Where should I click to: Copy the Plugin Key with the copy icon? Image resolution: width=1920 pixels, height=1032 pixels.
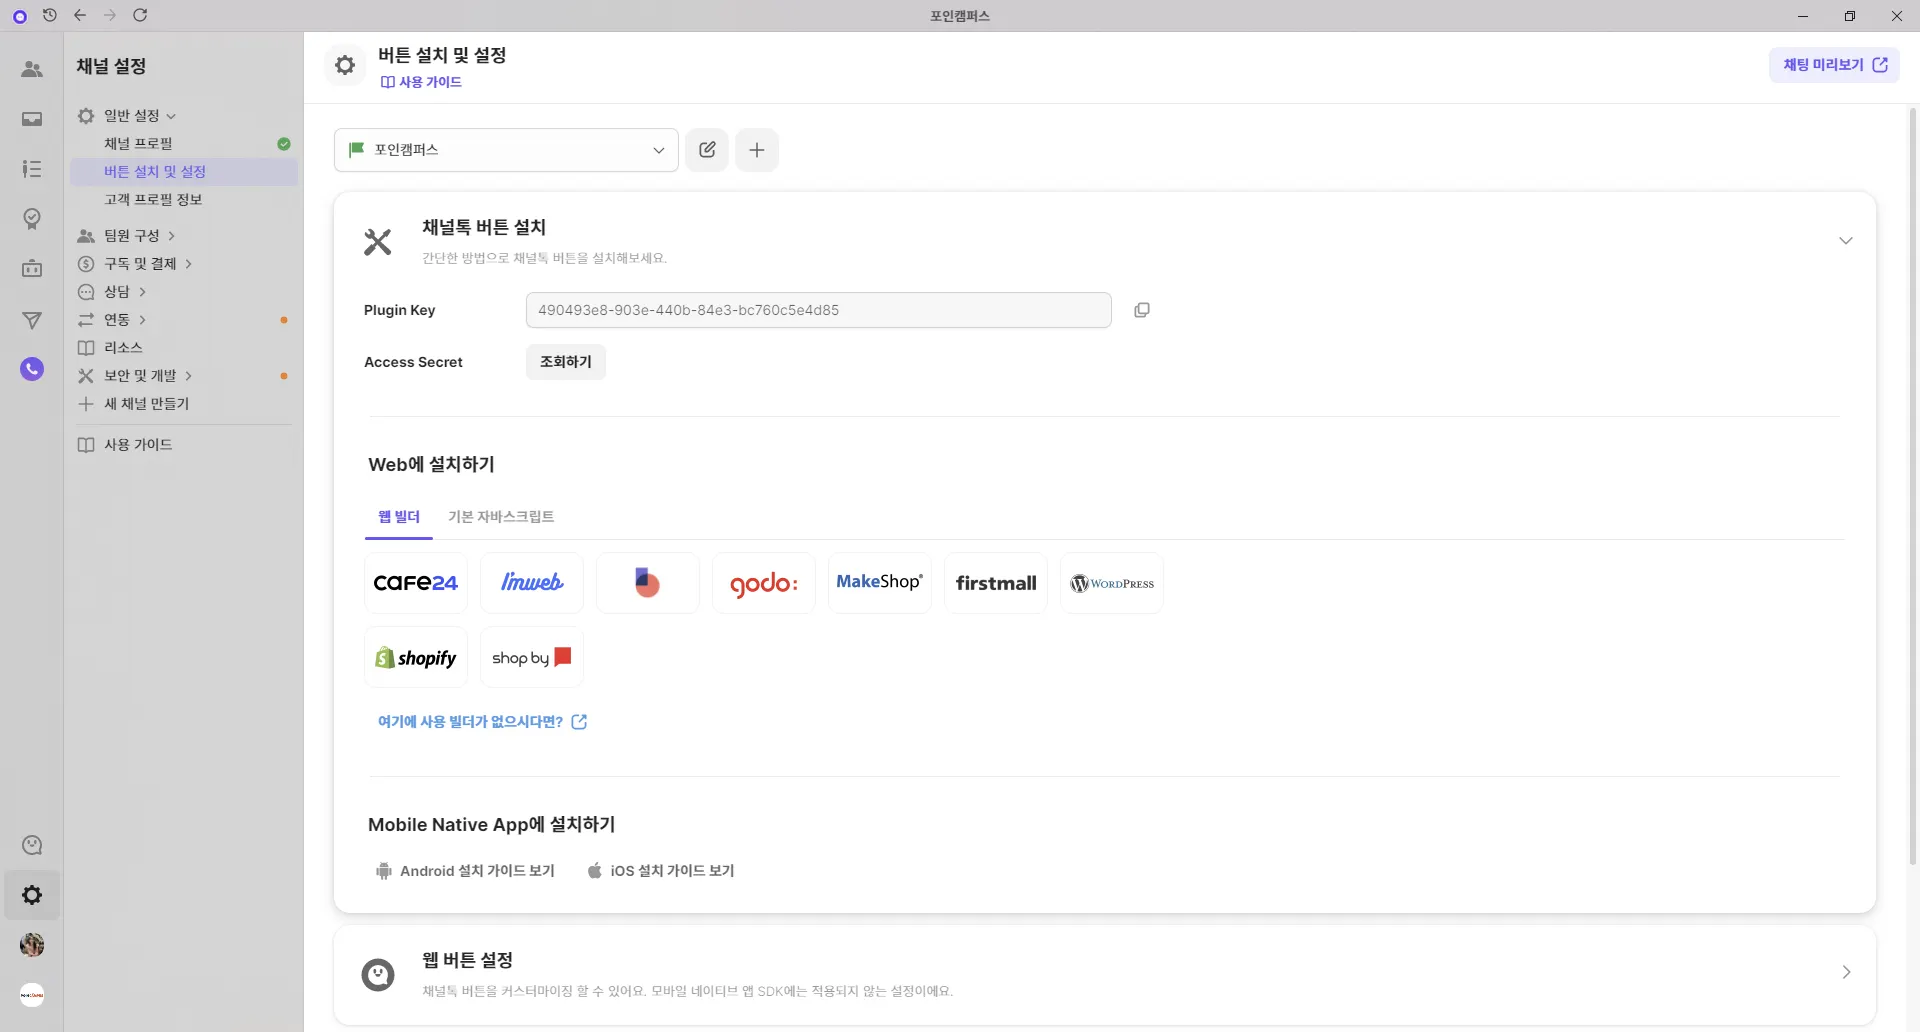[x=1142, y=310]
